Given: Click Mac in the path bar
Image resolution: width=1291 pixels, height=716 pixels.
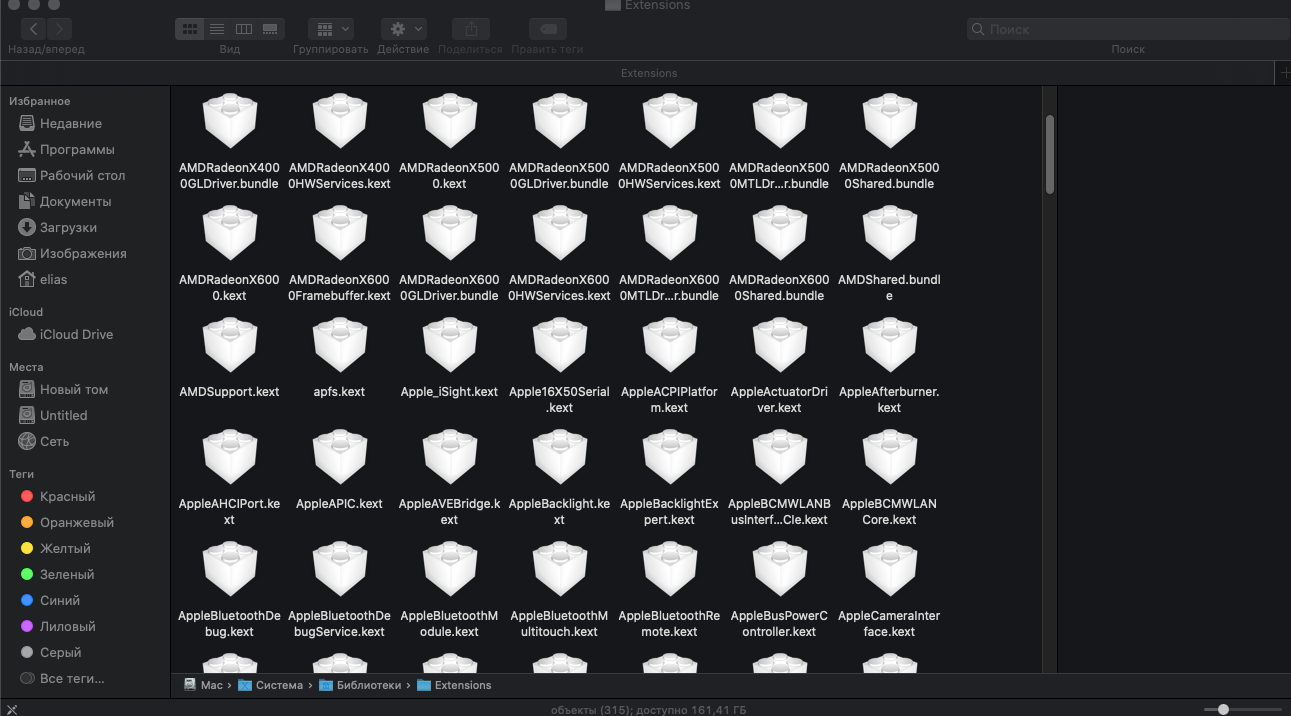Looking at the screenshot, I should click(203, 685).
